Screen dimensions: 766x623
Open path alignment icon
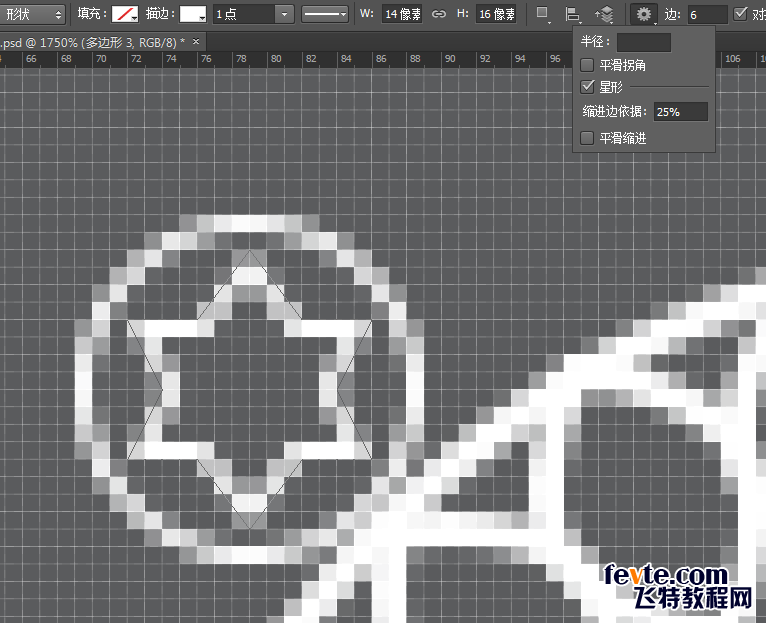[573, 15]
